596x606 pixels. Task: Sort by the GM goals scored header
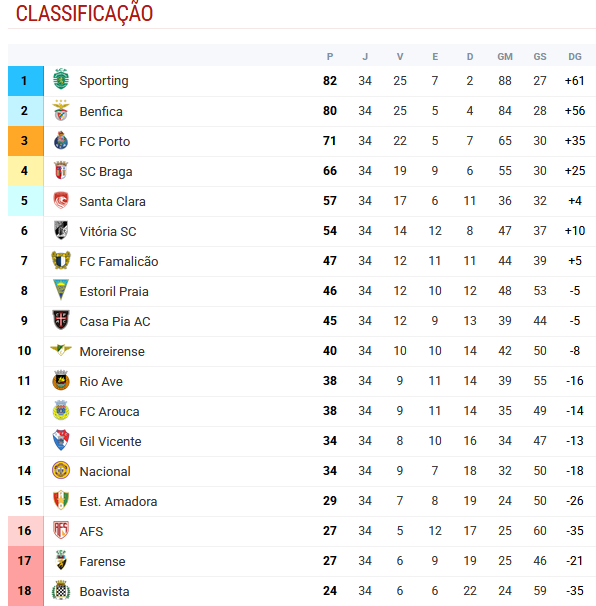click(x=505, y=57)
